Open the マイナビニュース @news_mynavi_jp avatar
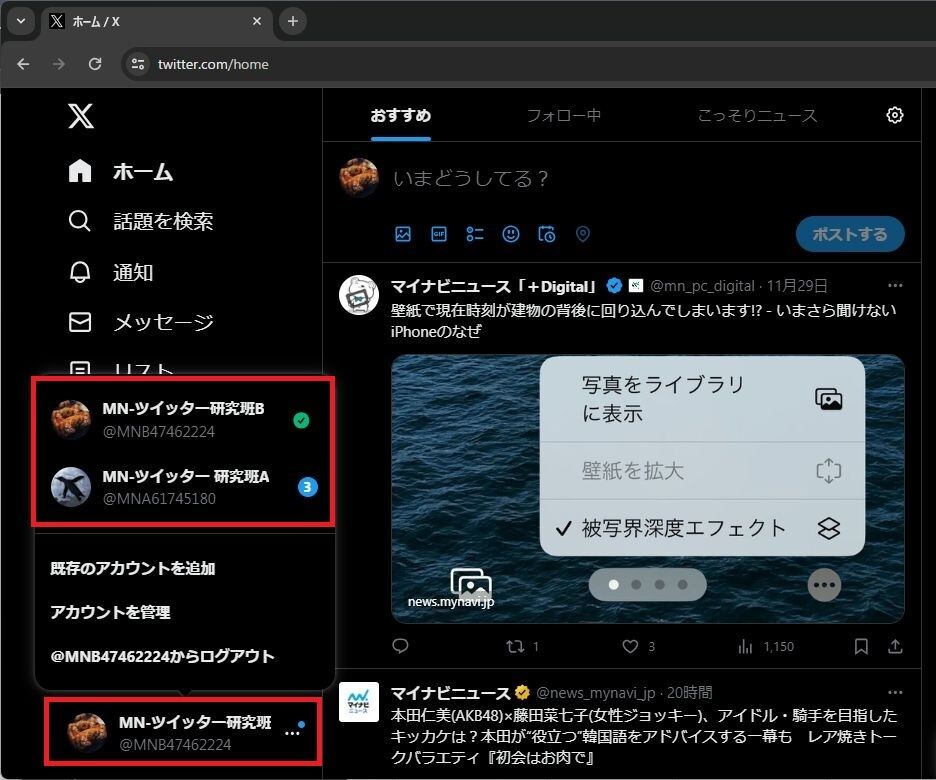Viewport: 936px width, 780px height. click(359, 702)
